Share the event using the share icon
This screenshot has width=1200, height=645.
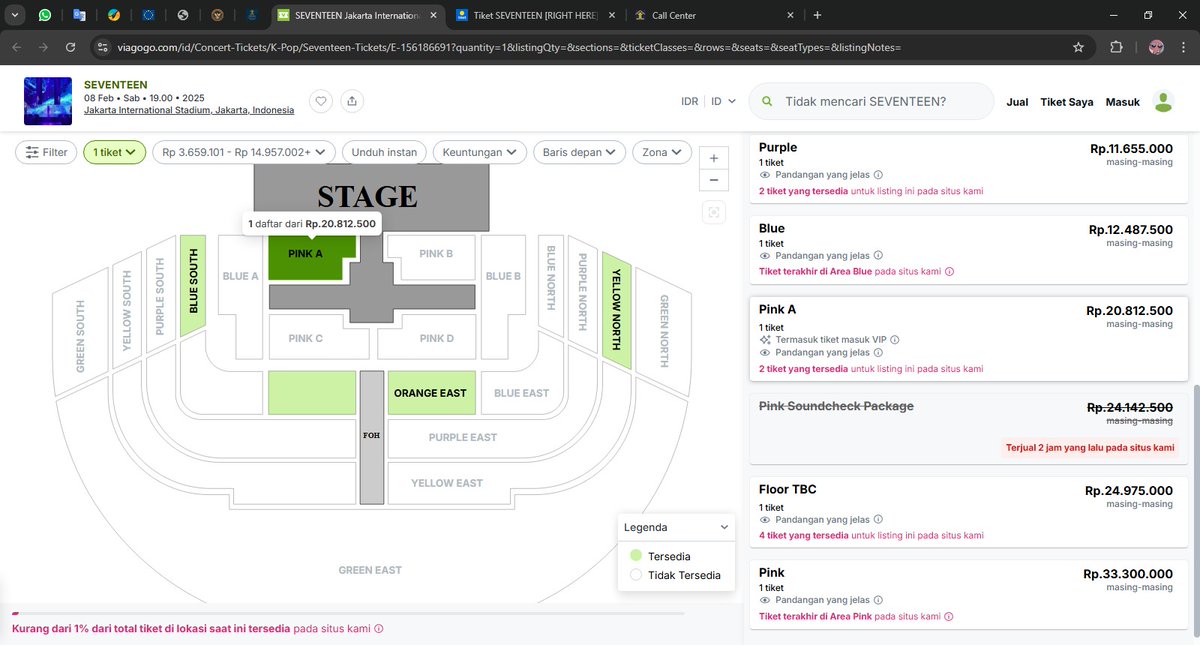[x=351, y=101]
